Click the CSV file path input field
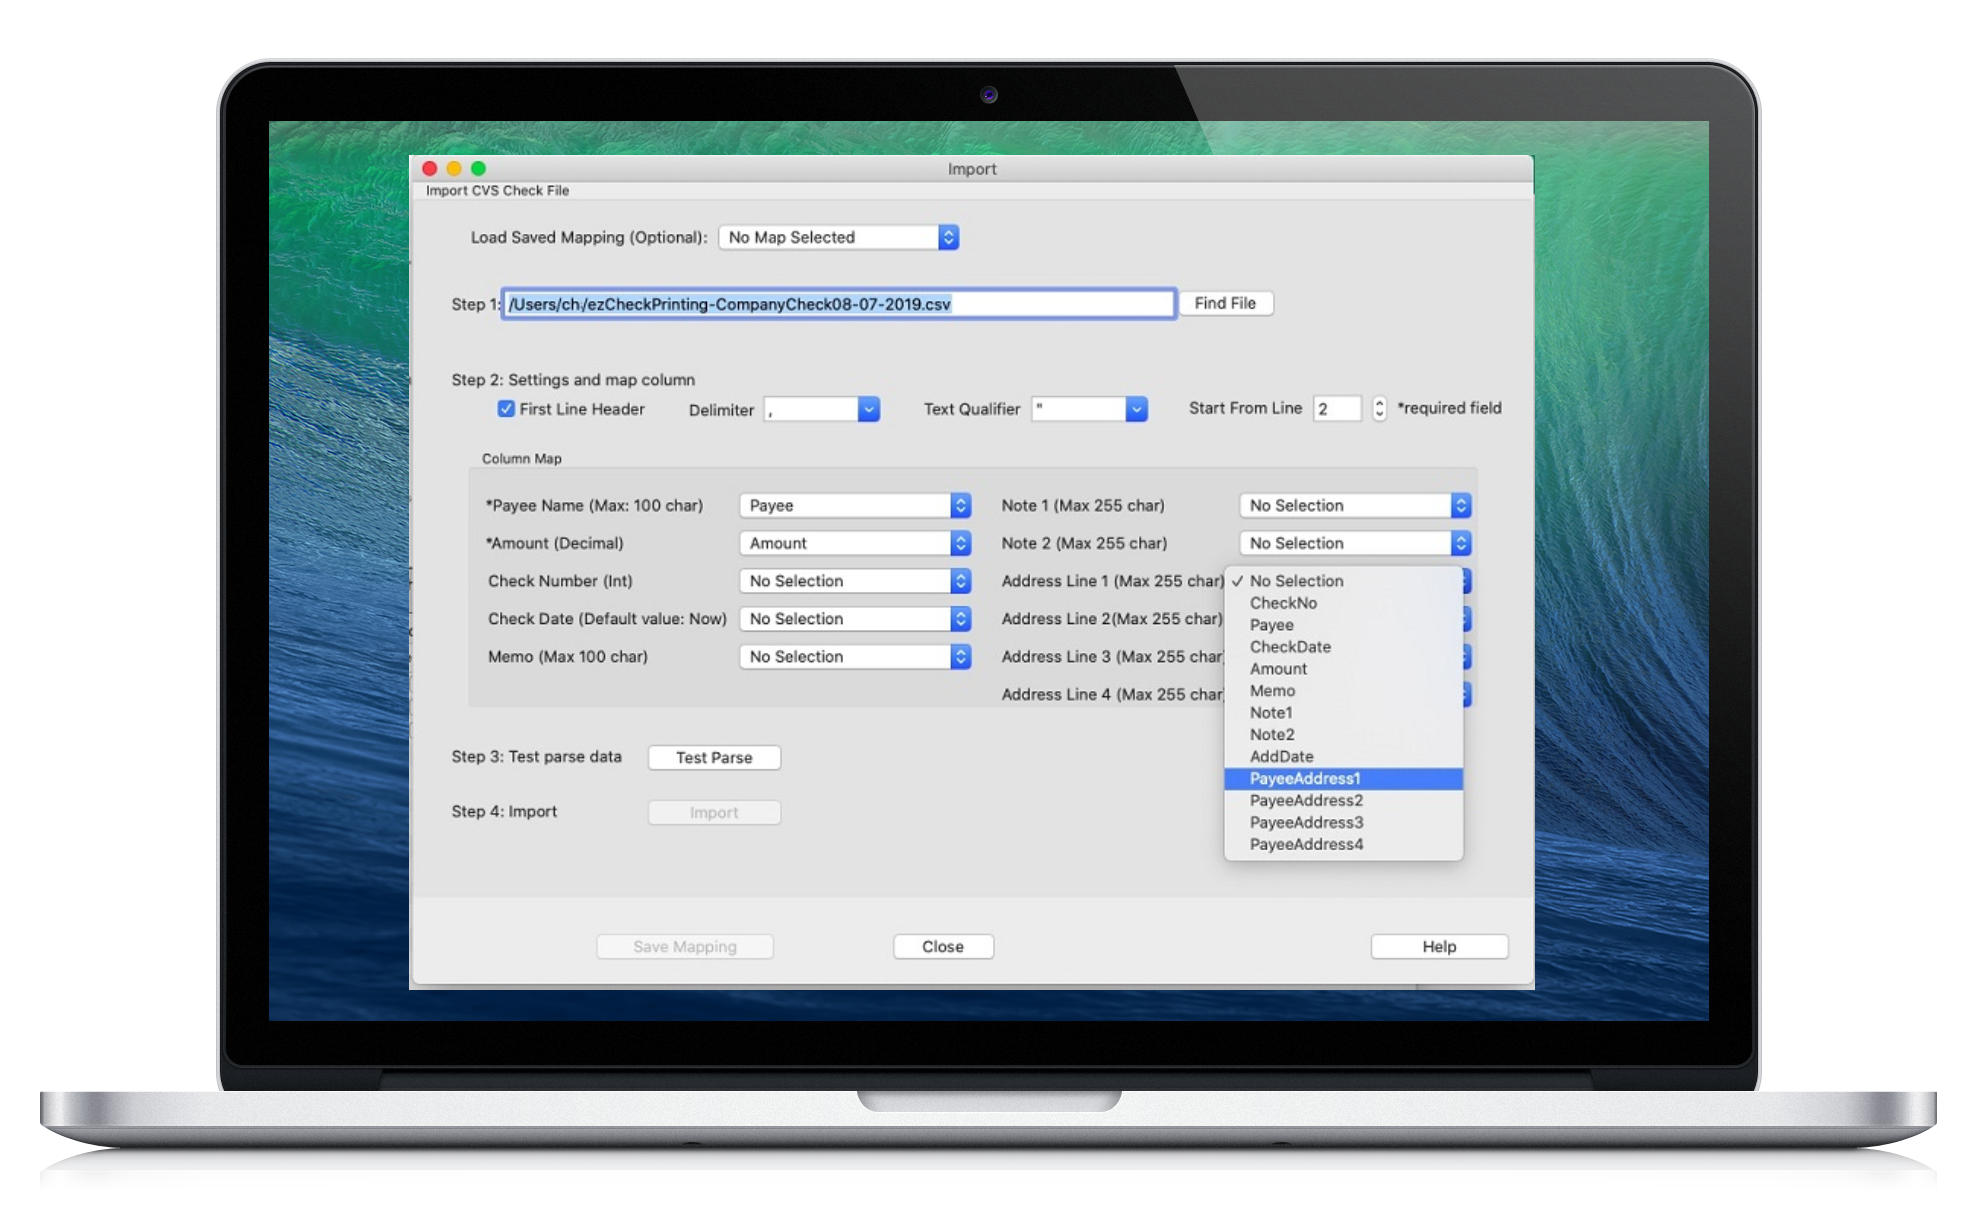The image size is (1980, 1214). (x=838, y=304)
